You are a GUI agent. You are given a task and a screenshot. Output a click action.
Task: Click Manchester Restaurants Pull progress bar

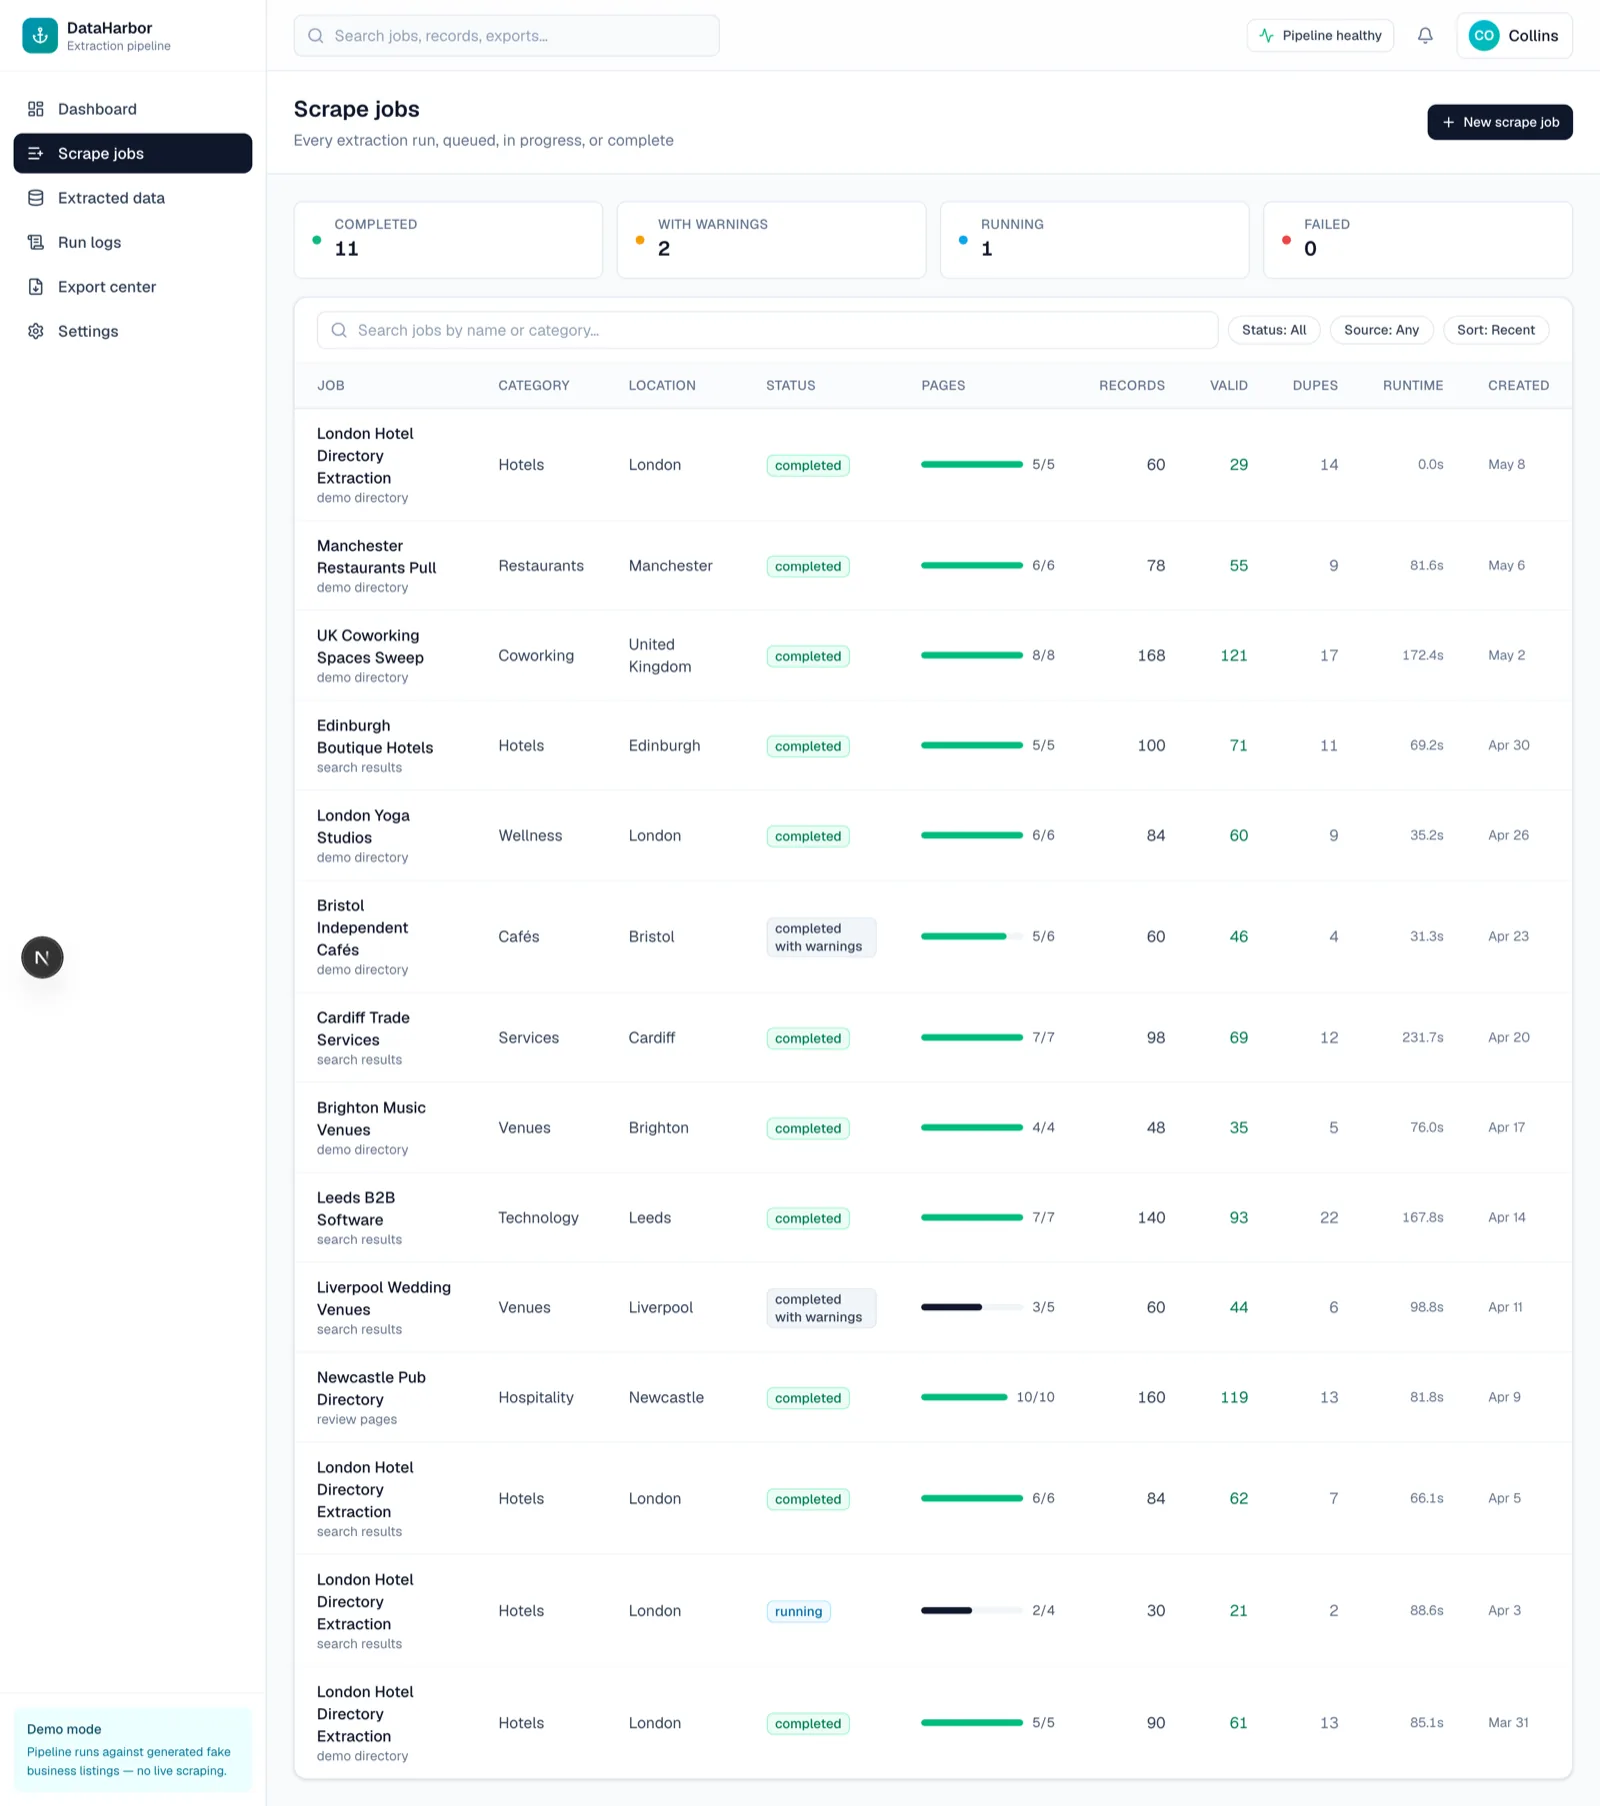point(972,566)
